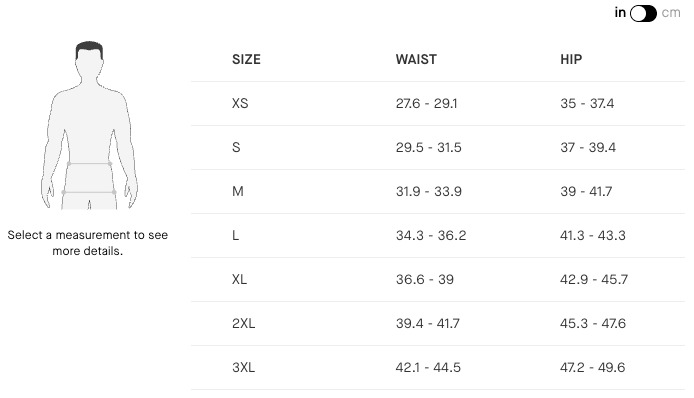This screenshot has width=694, height=398.
Task: Click waist value 34.3 - 36.2
Action: click(431, 236)
